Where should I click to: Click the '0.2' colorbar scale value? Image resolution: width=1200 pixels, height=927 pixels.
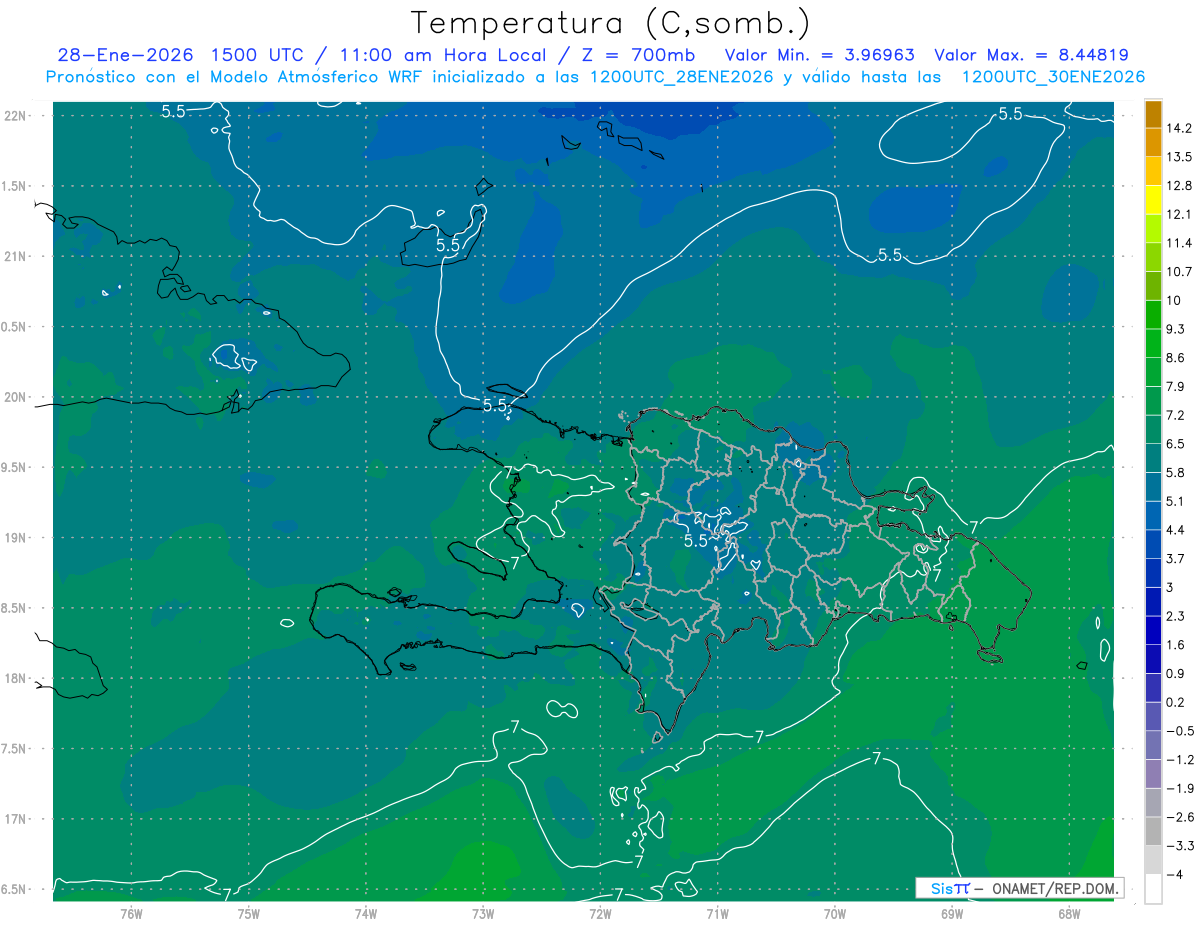(1177, 702)
